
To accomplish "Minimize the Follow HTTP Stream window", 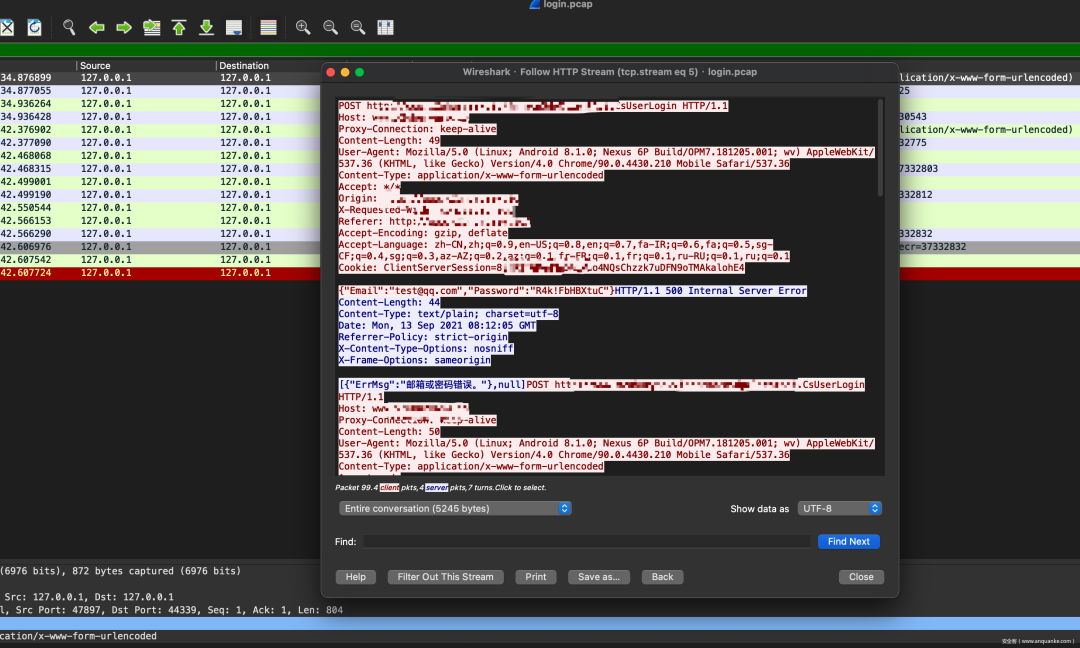I will click(345, 72).
